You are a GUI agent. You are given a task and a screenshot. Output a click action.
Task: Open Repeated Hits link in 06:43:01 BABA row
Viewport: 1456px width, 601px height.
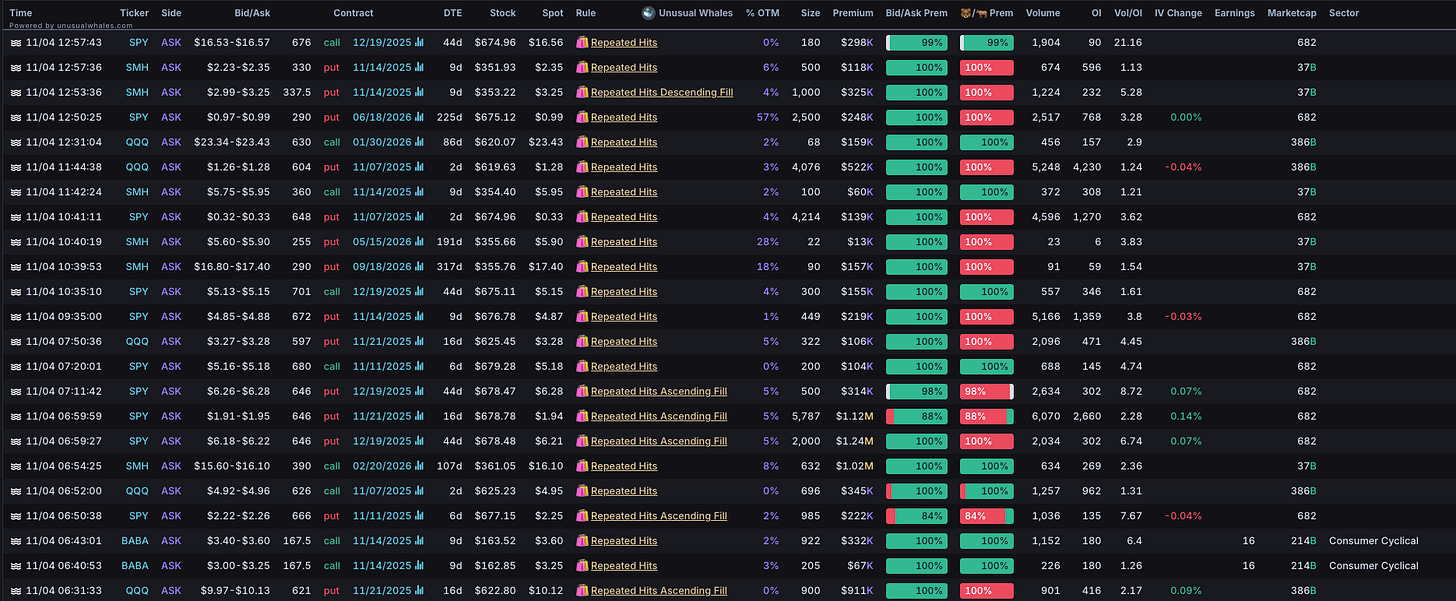coord(624,541)
